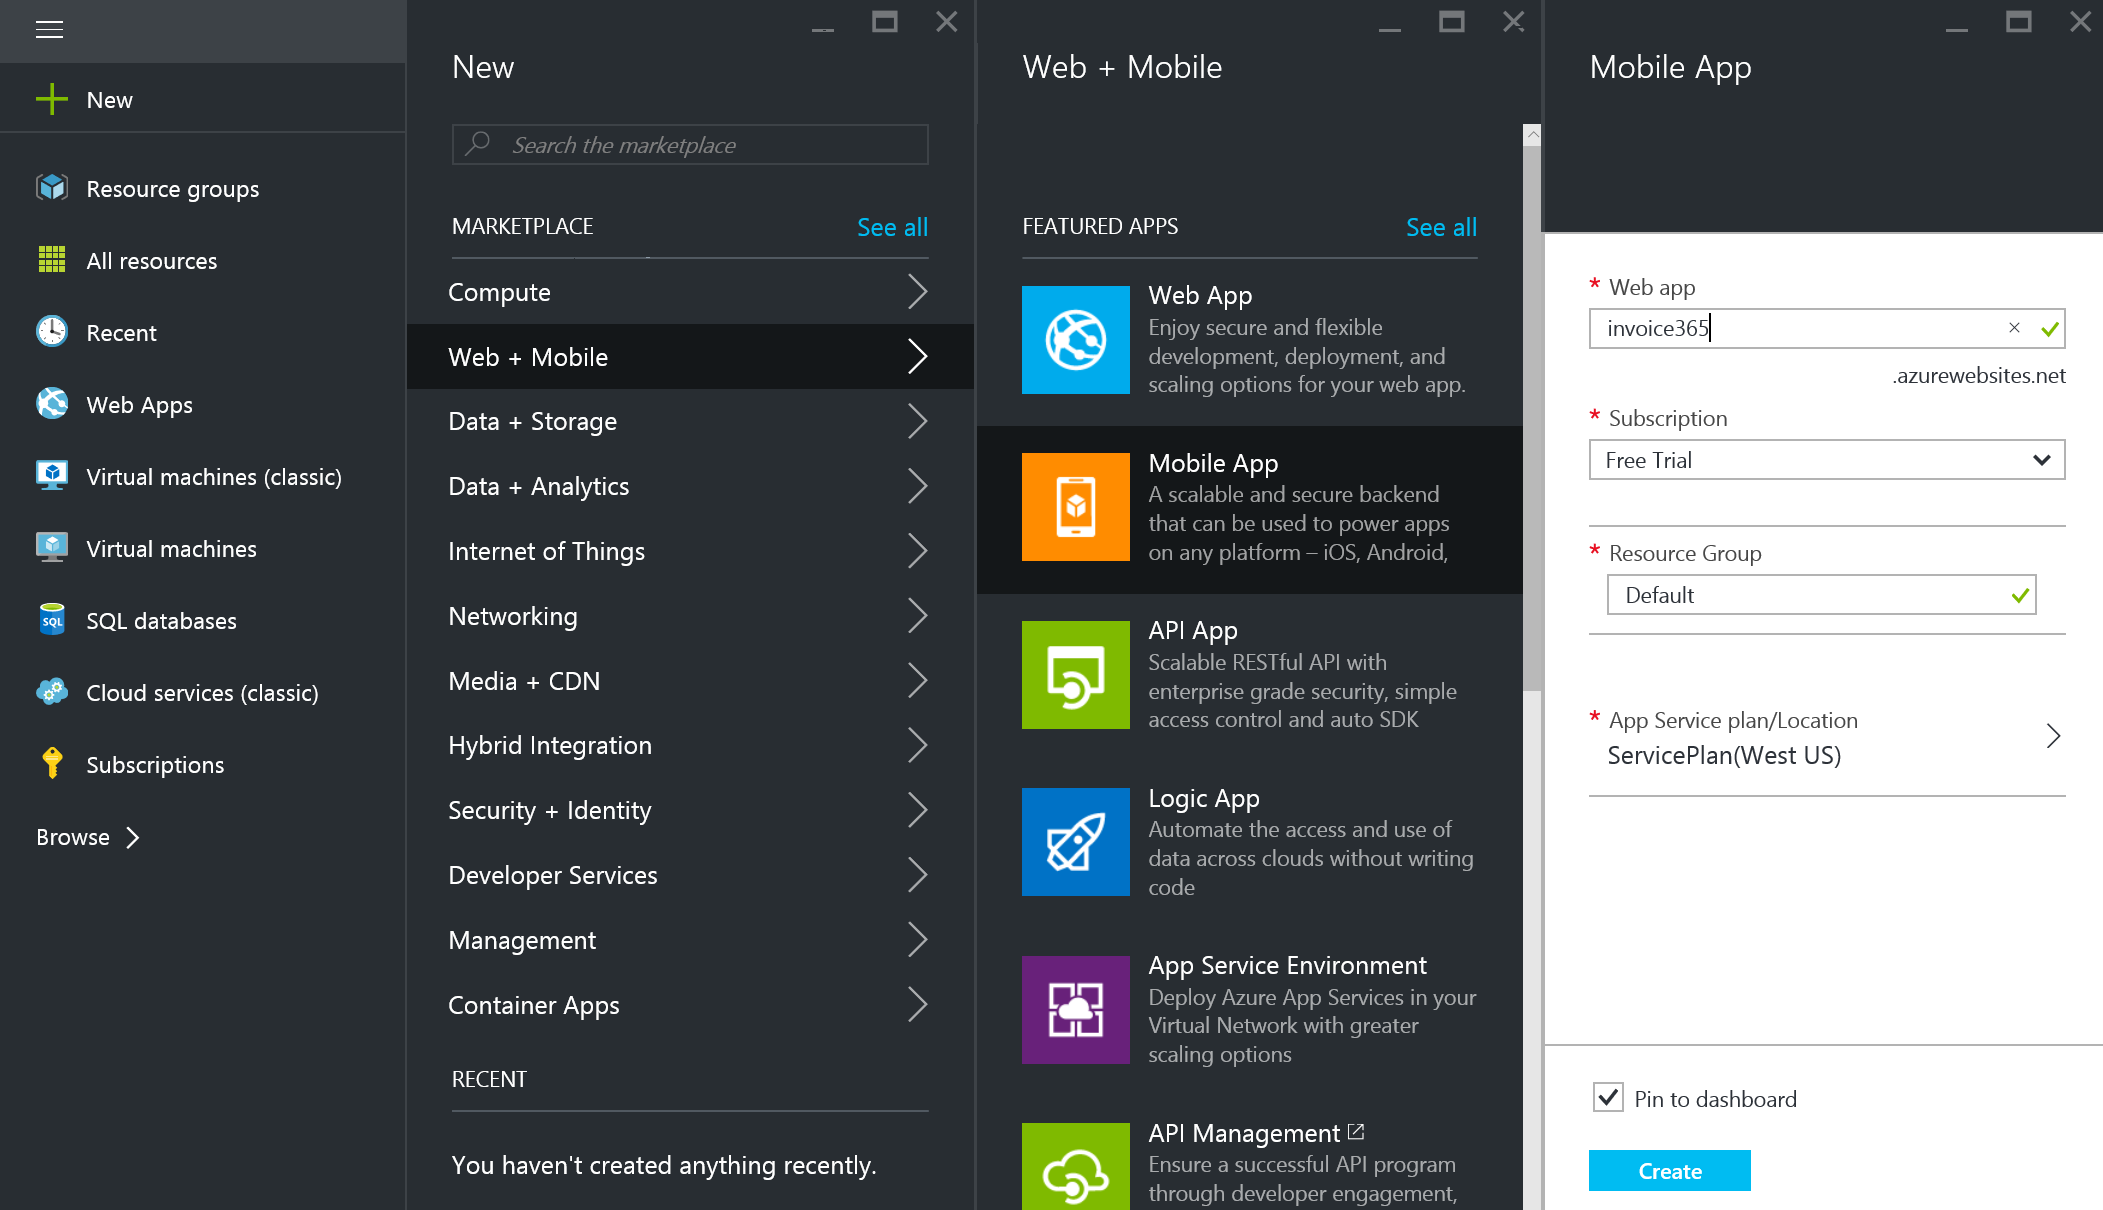
Task: Click the Virtual machines monitor icon
Action: tap(52, 548)
